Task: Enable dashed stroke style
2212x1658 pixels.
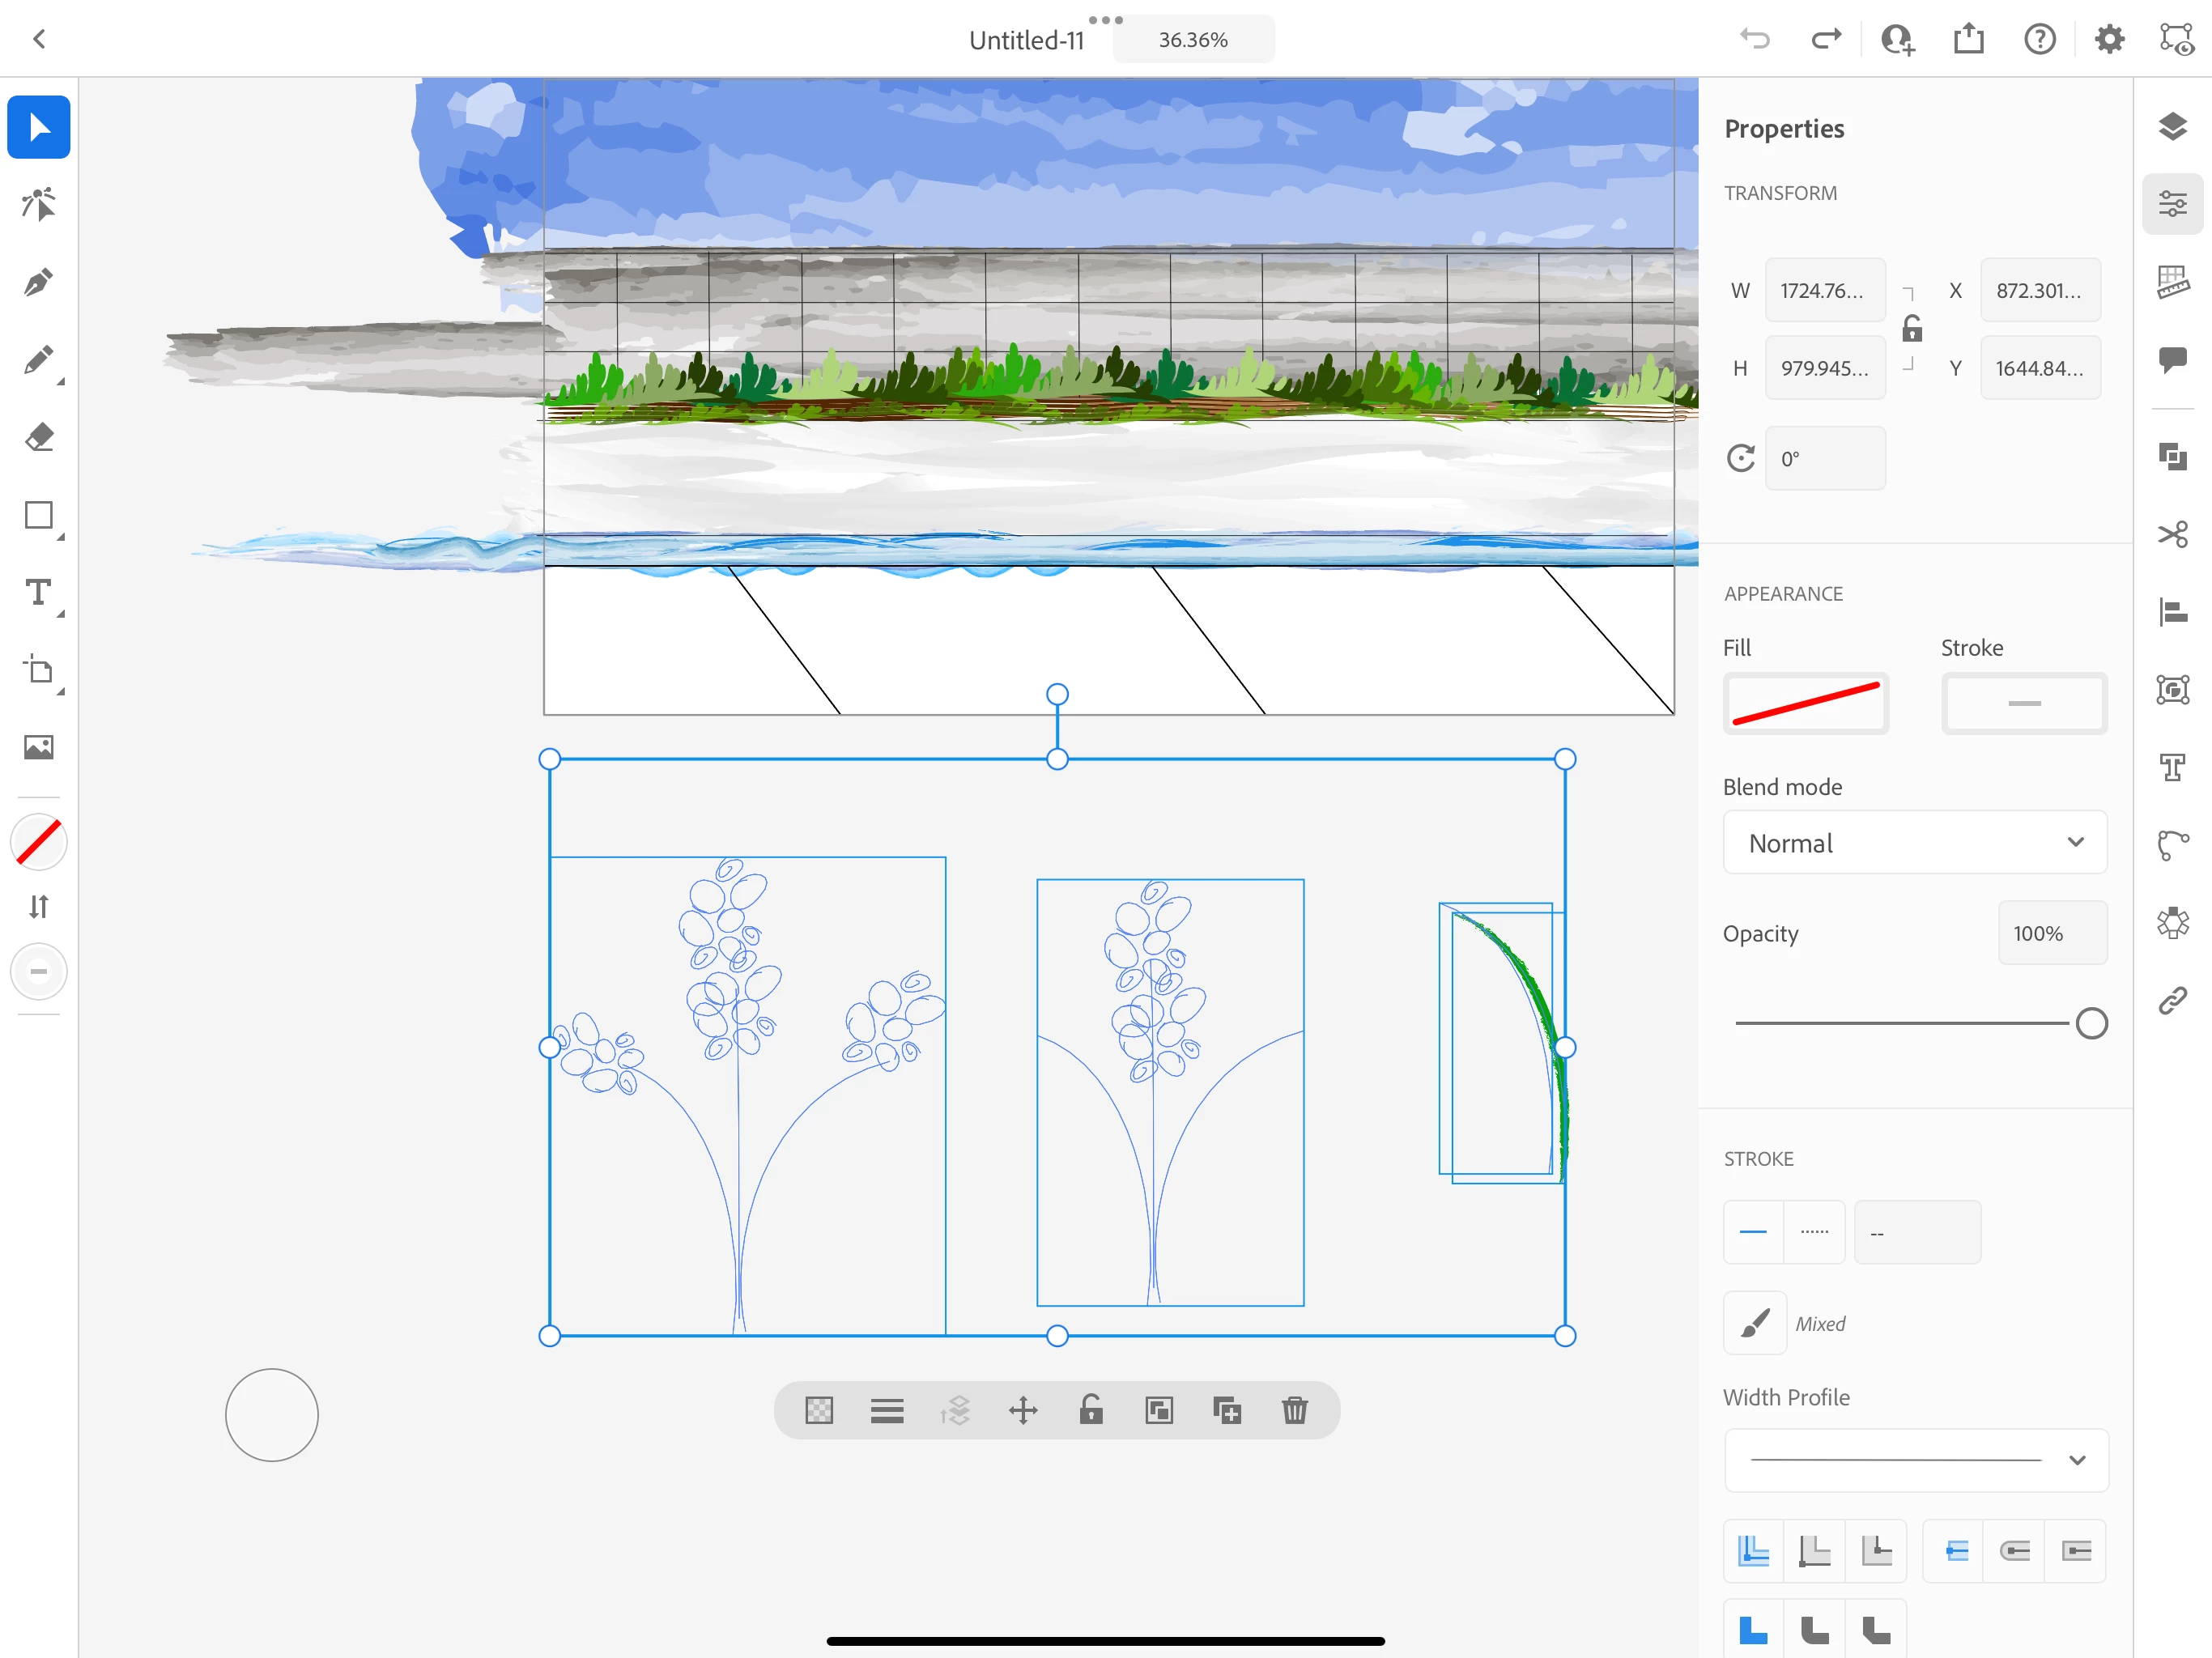Action: [1814, 1232]
